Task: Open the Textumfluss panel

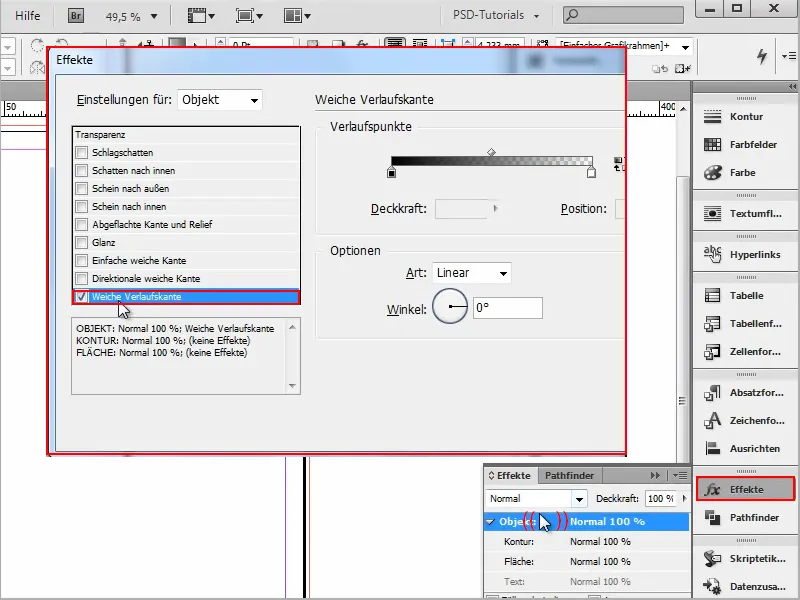Action: (x=745, y=214)
